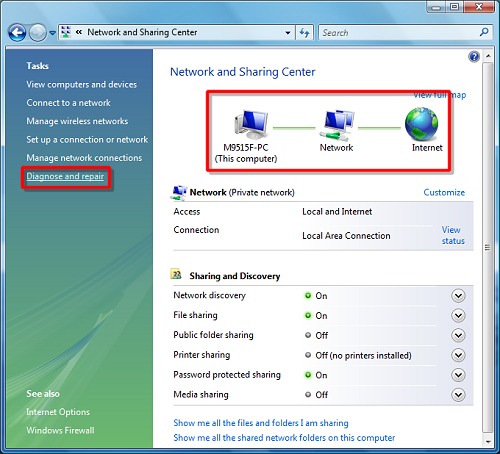This screenshot has width=500, height=454.
Task: Open the blue Help question-mark icon
Action: (474, 57)
